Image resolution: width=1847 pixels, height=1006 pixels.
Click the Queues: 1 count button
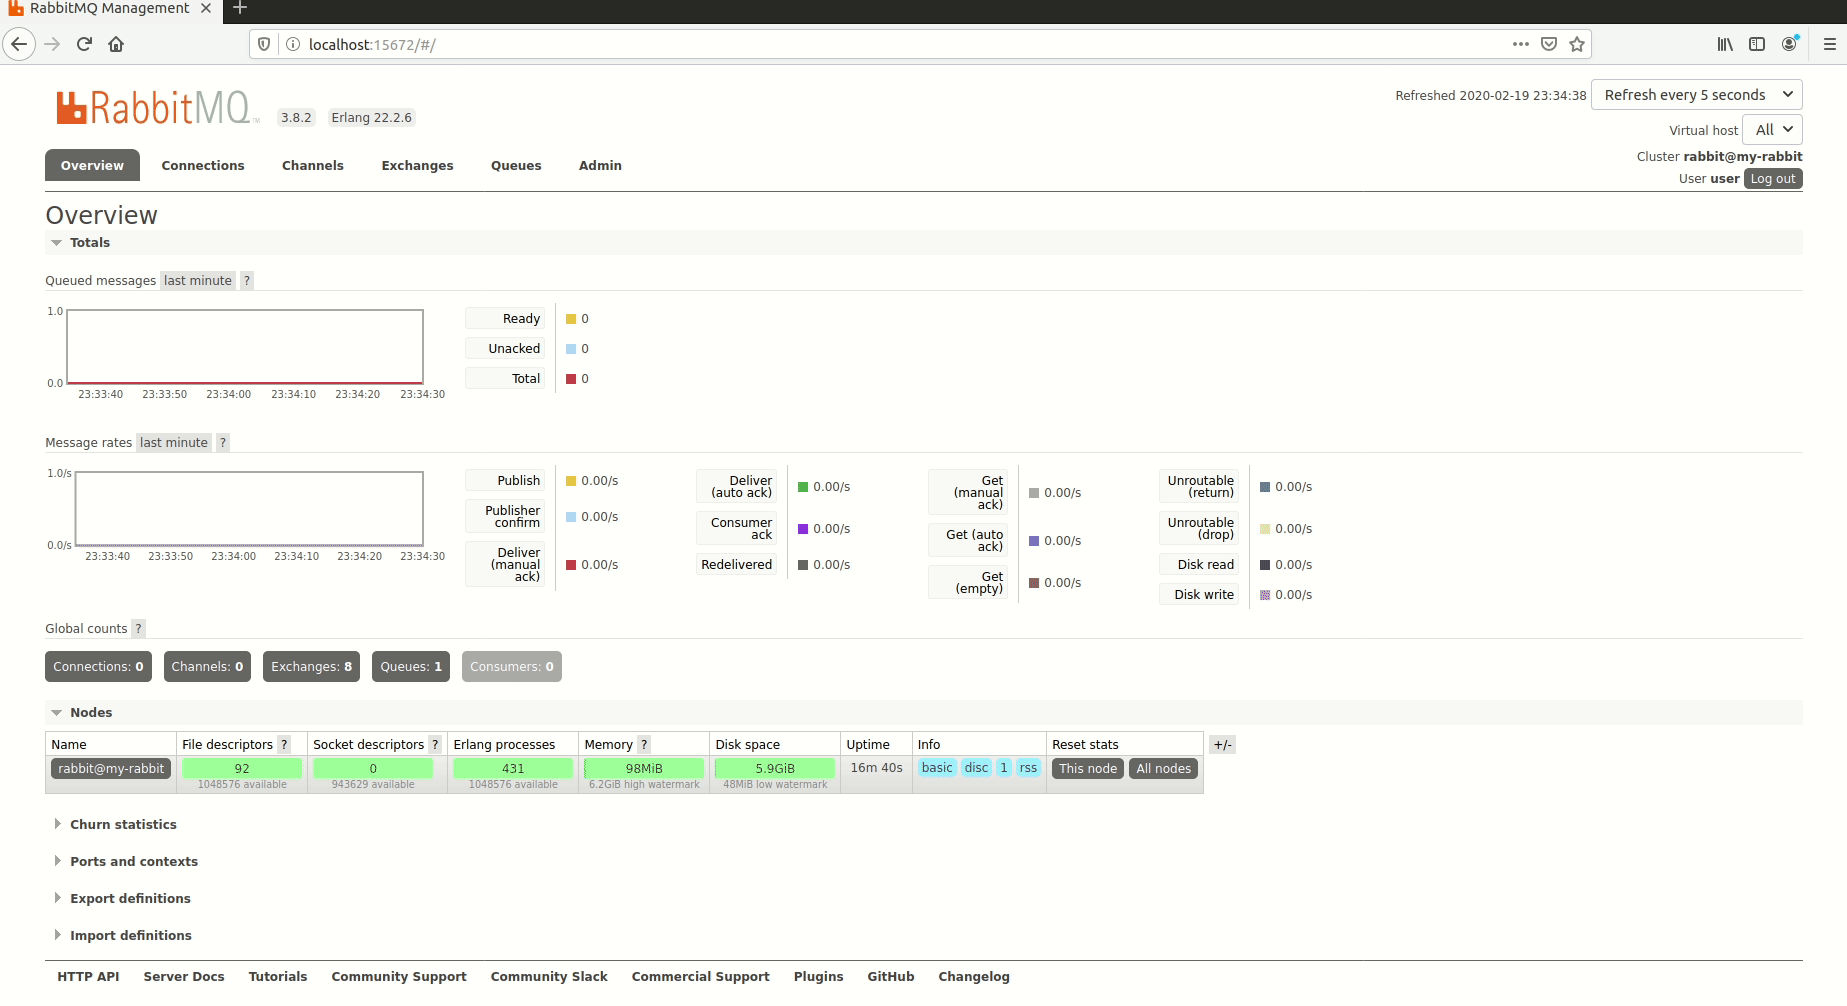[x=411, y=667]
